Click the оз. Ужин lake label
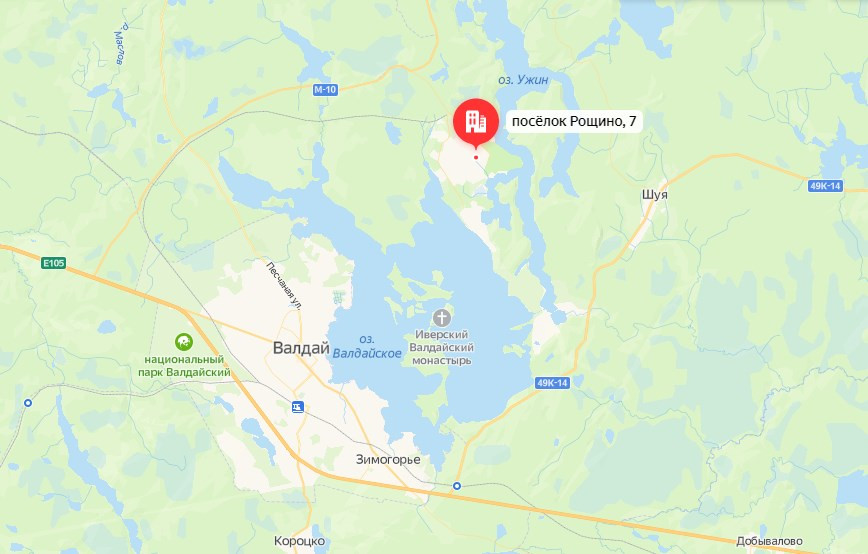The width and height of the screenshot is (868, 554). tap(523, 80)
